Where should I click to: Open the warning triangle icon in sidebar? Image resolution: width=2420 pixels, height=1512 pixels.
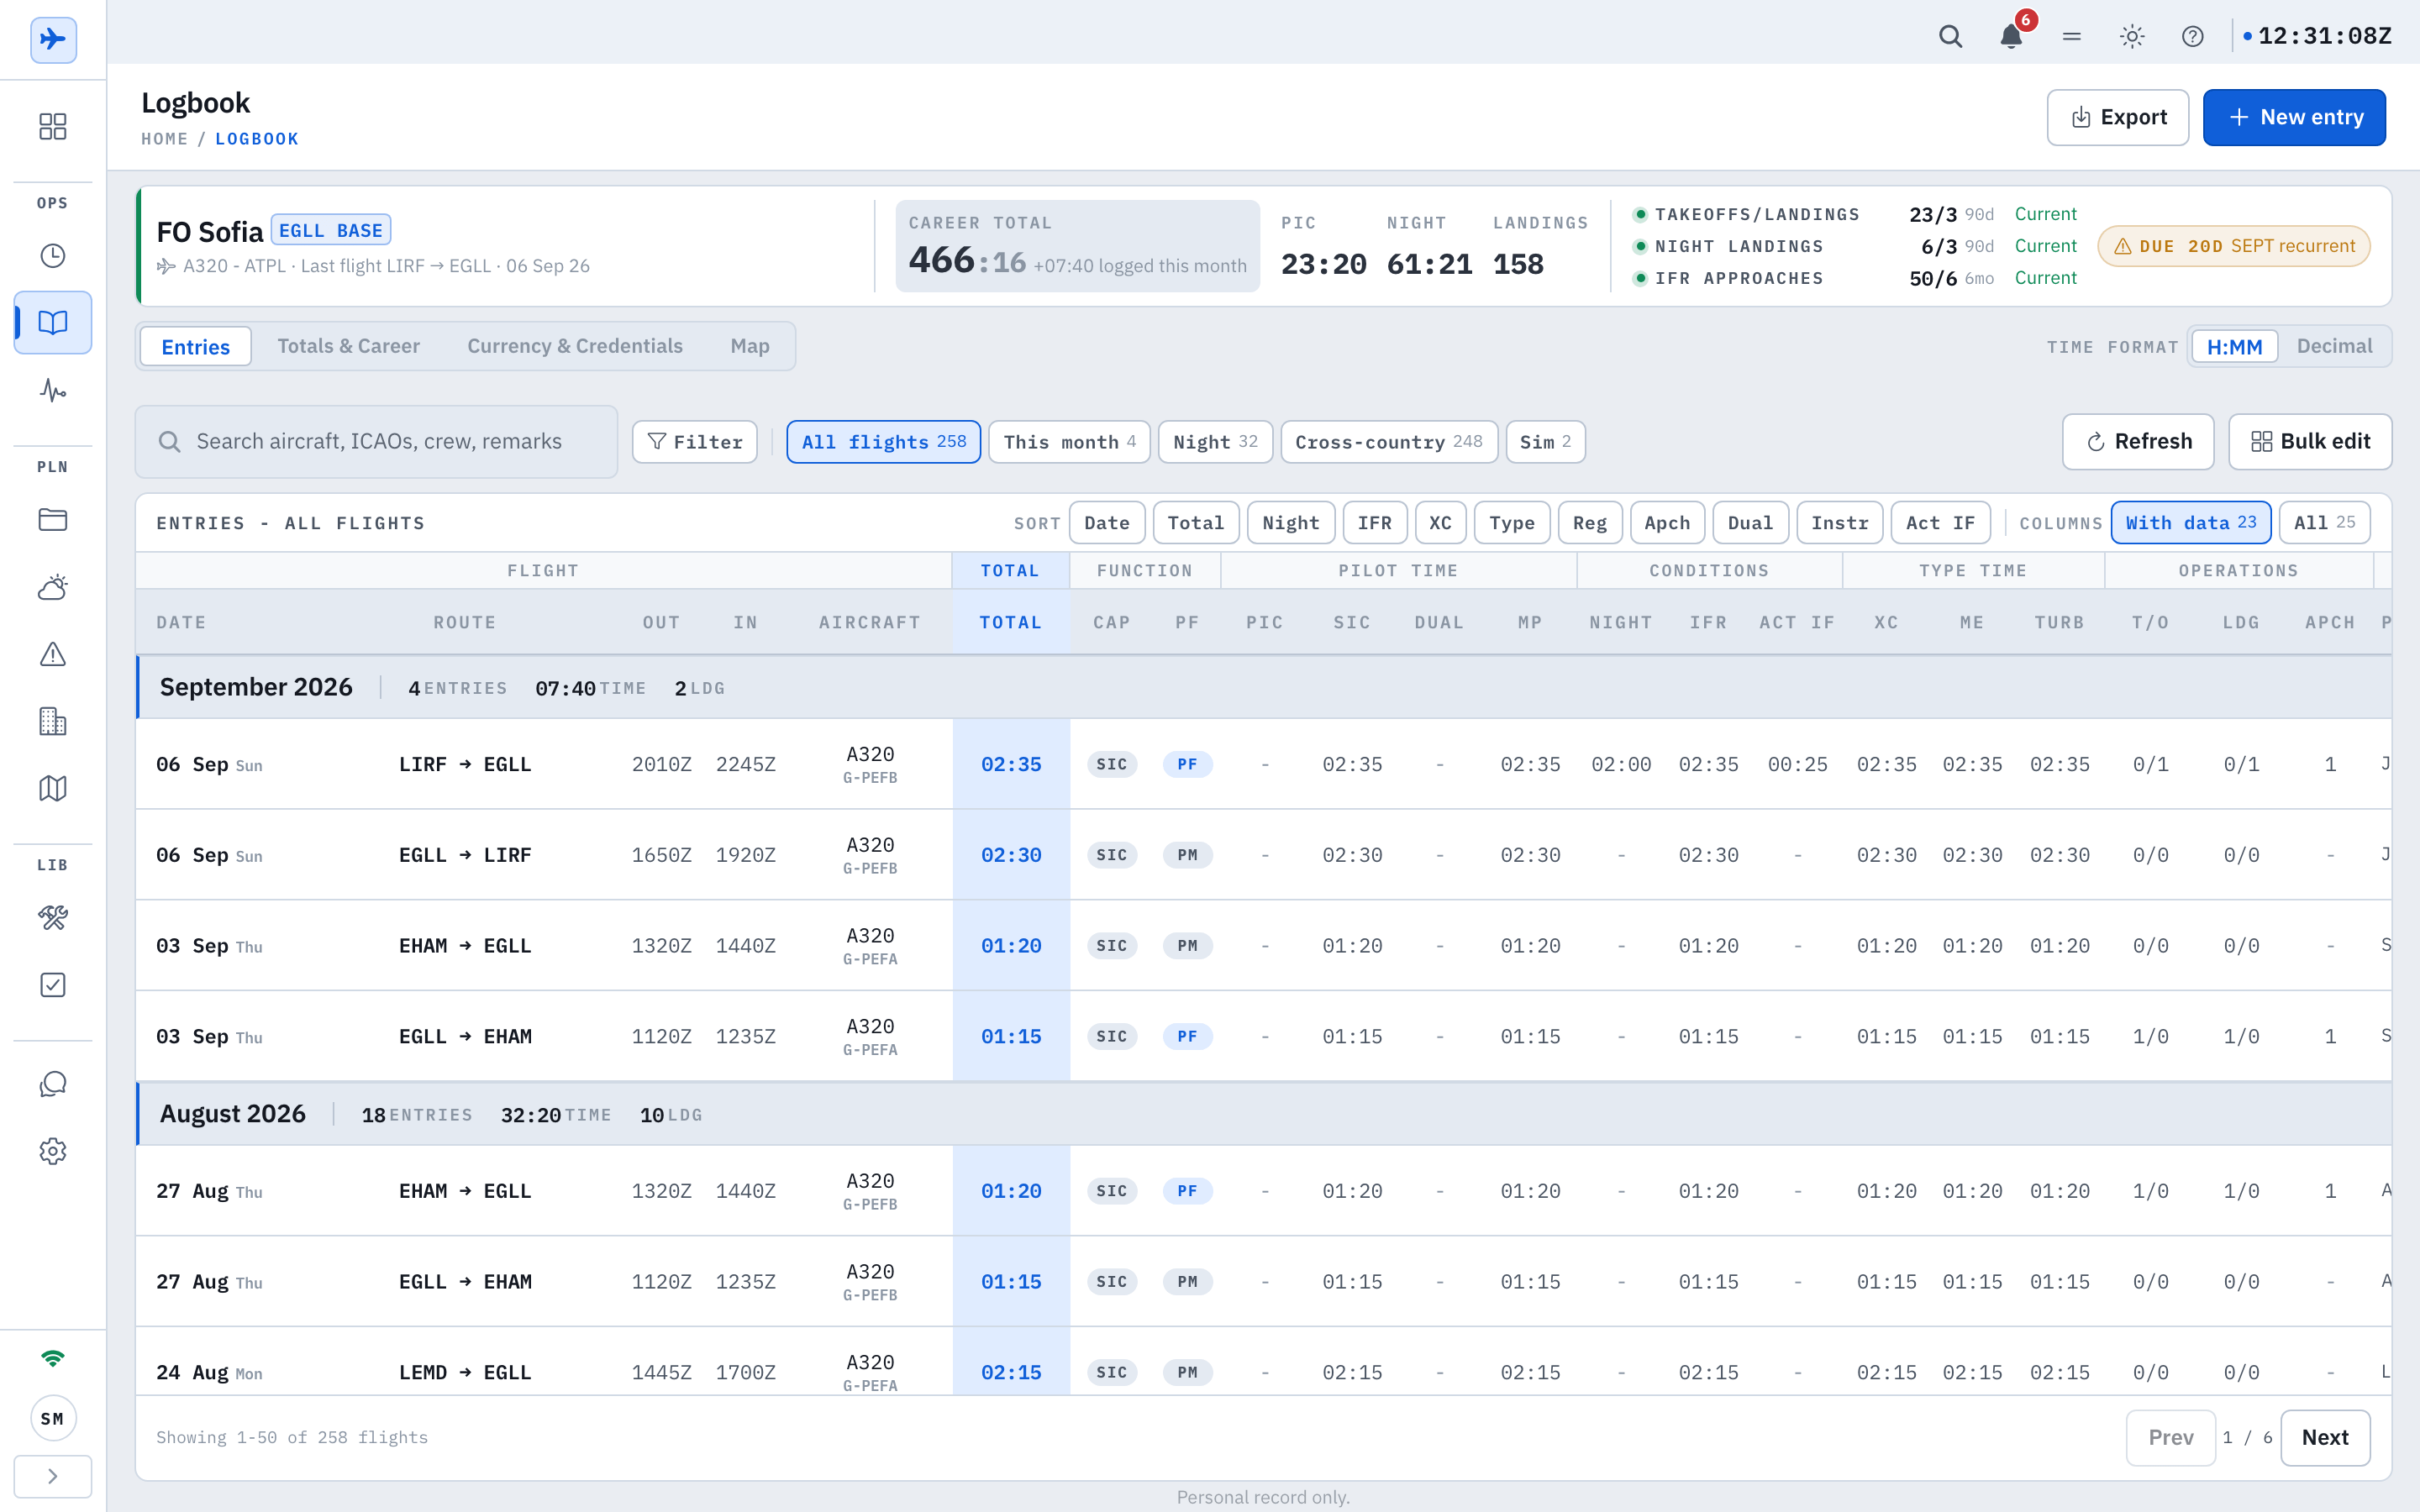53,654
